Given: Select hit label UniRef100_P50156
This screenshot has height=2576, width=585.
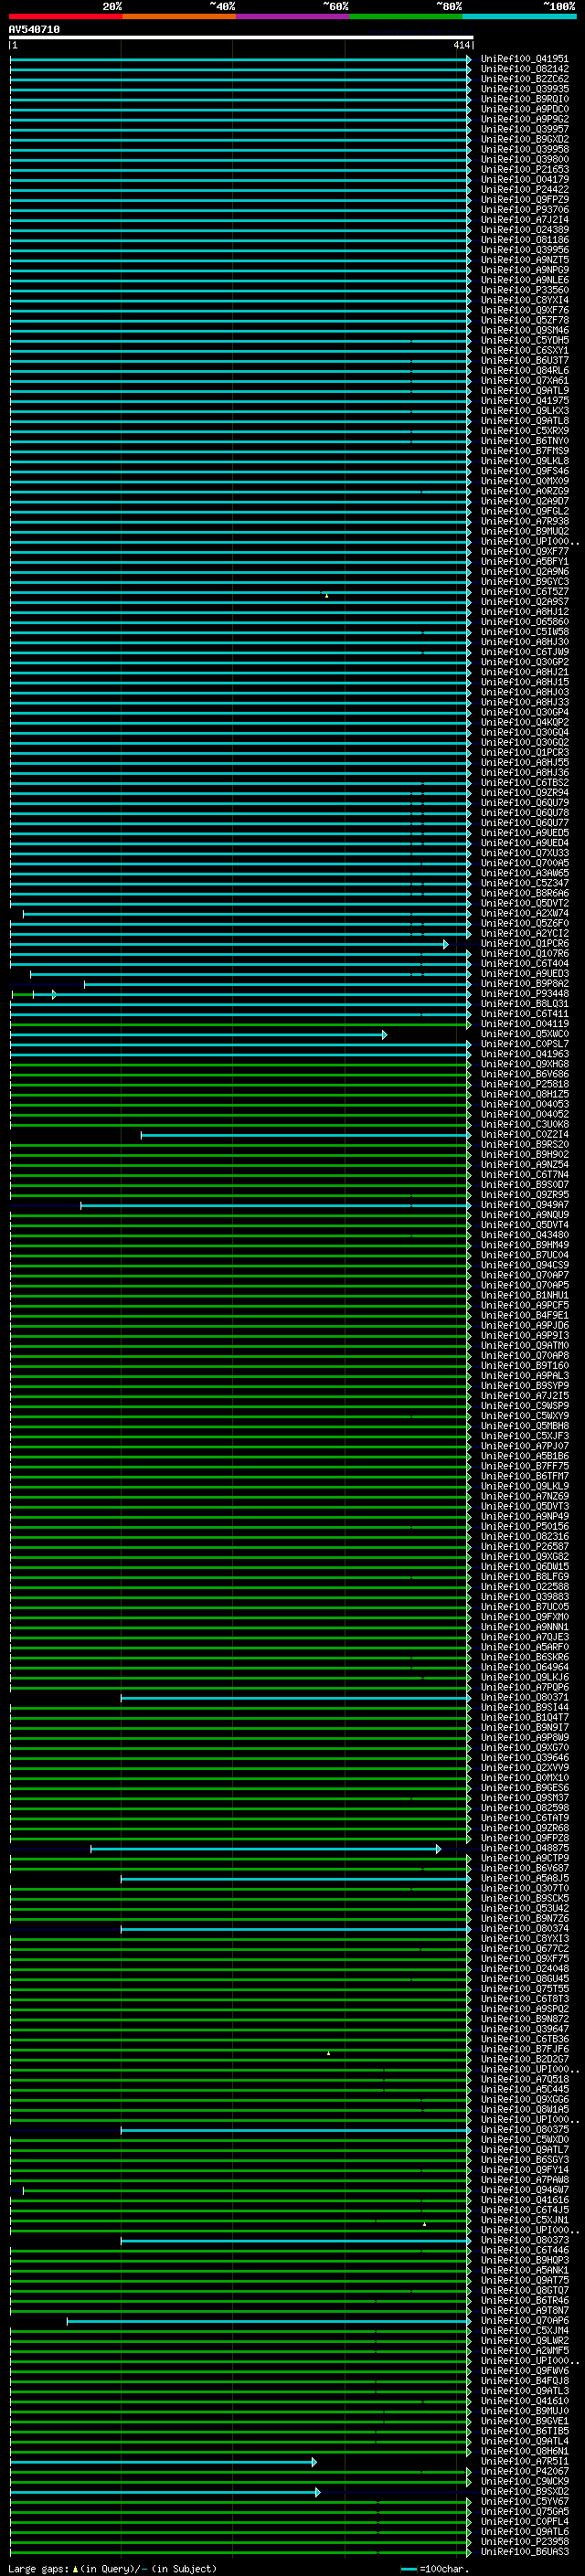Looking at the screenshot, I should [525, 1526].
